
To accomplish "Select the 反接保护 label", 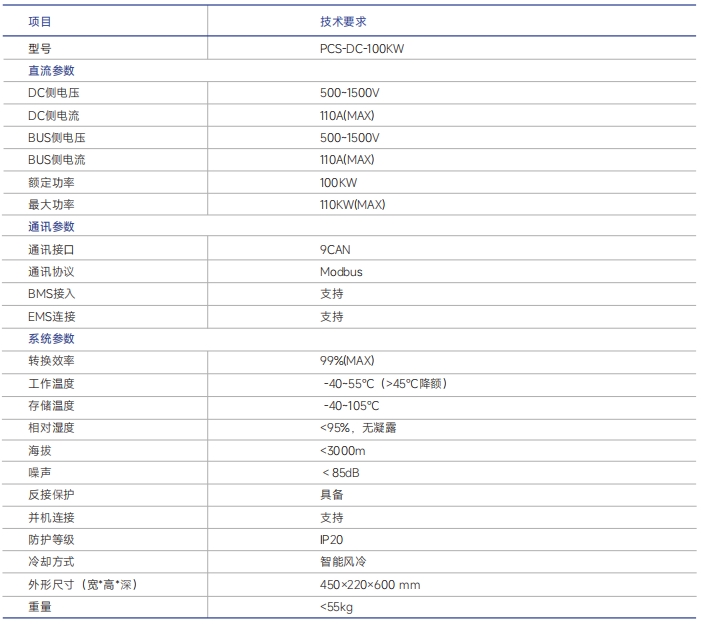I will [51, 495].
